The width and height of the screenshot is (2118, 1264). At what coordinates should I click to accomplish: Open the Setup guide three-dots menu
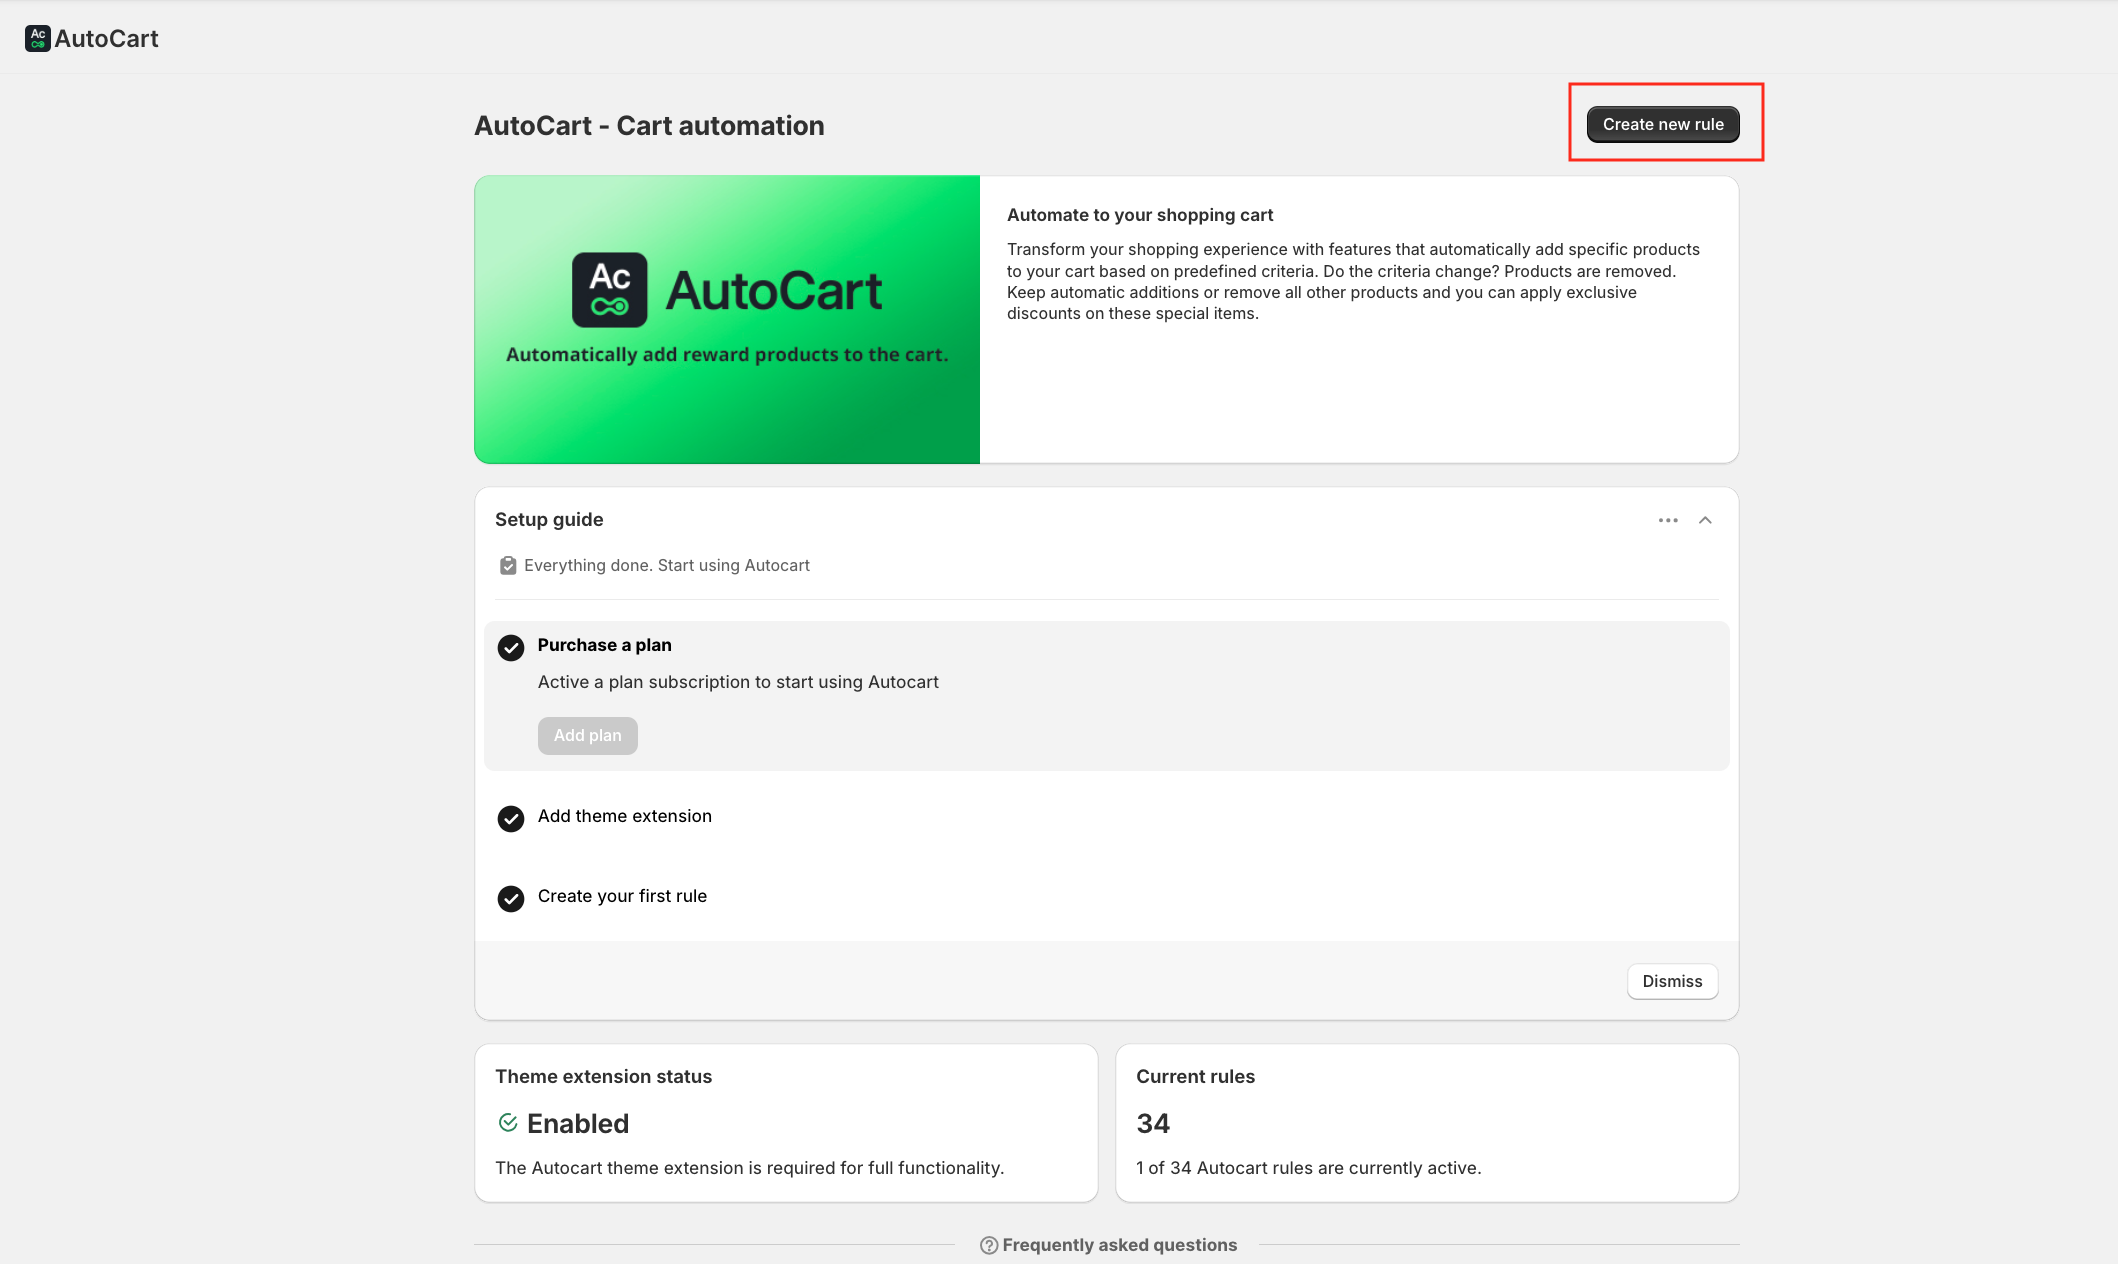pyautogui.click(x=1667, y=520)
